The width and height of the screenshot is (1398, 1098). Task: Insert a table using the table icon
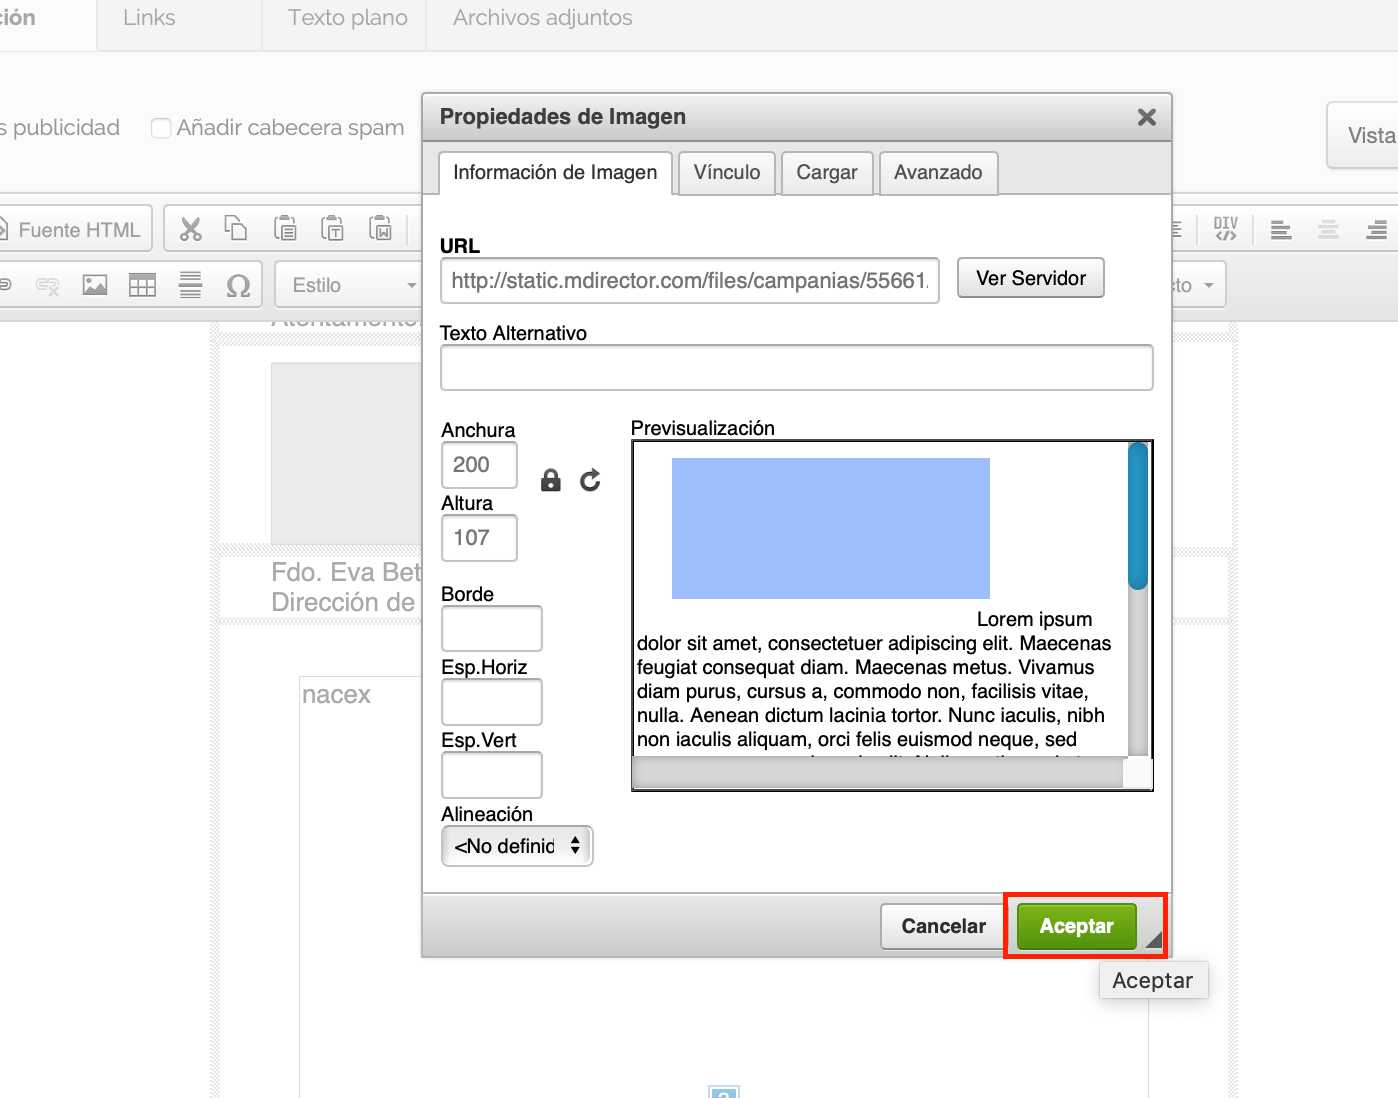[x=142, y=285]
